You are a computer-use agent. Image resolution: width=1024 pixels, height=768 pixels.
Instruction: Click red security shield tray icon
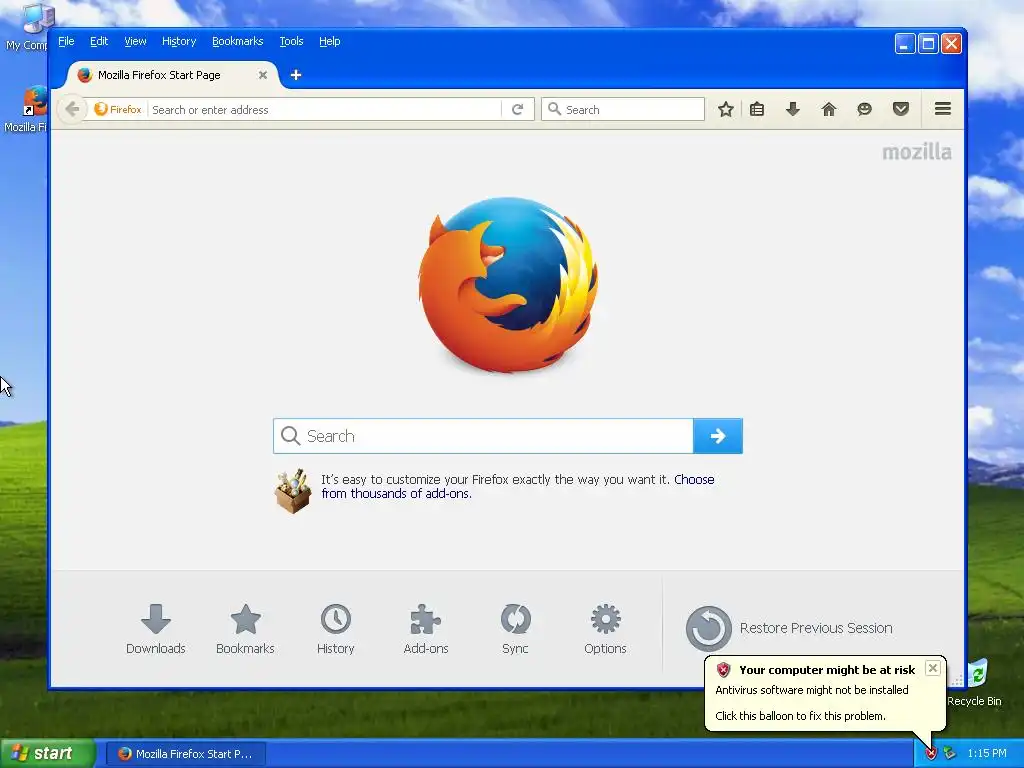click(931, 754)
